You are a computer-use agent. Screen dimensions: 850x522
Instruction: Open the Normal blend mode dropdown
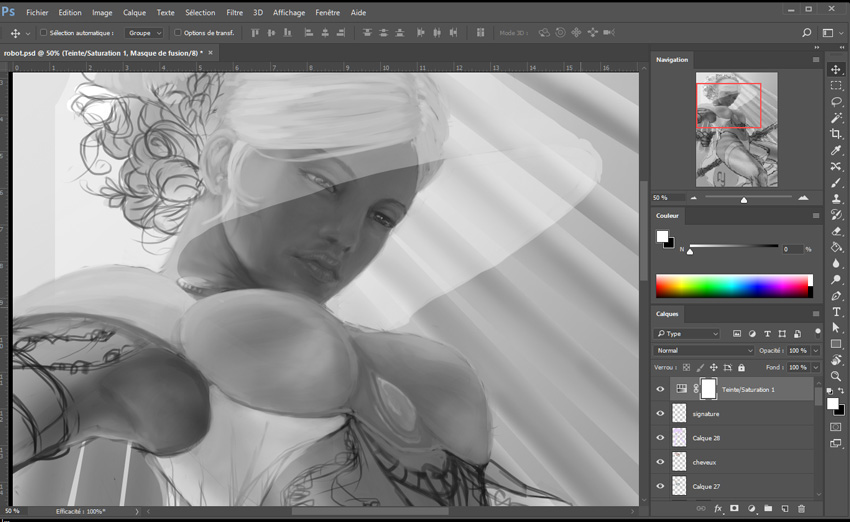(704, 351)
